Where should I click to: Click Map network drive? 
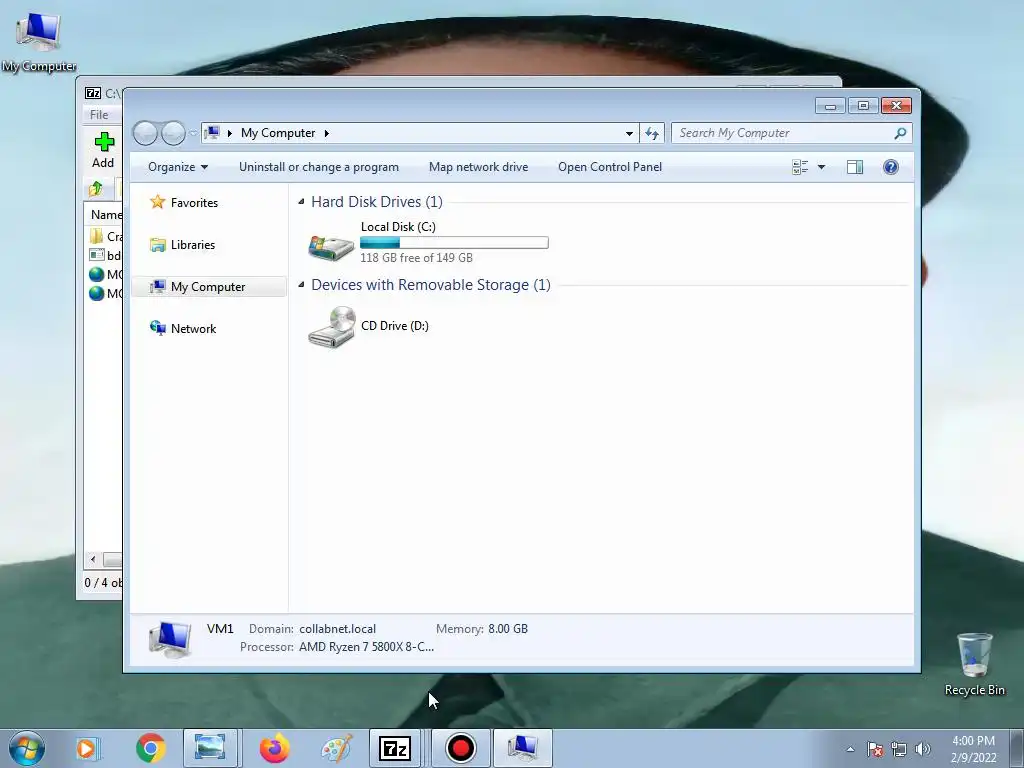(x=478, y=167)
